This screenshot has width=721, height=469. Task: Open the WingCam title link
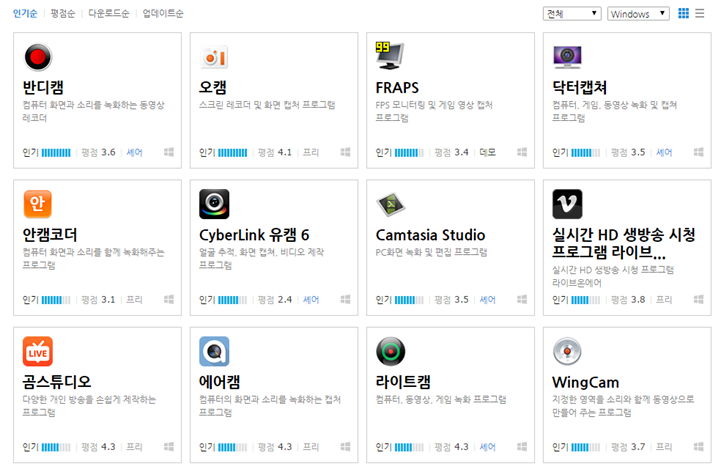585,382
